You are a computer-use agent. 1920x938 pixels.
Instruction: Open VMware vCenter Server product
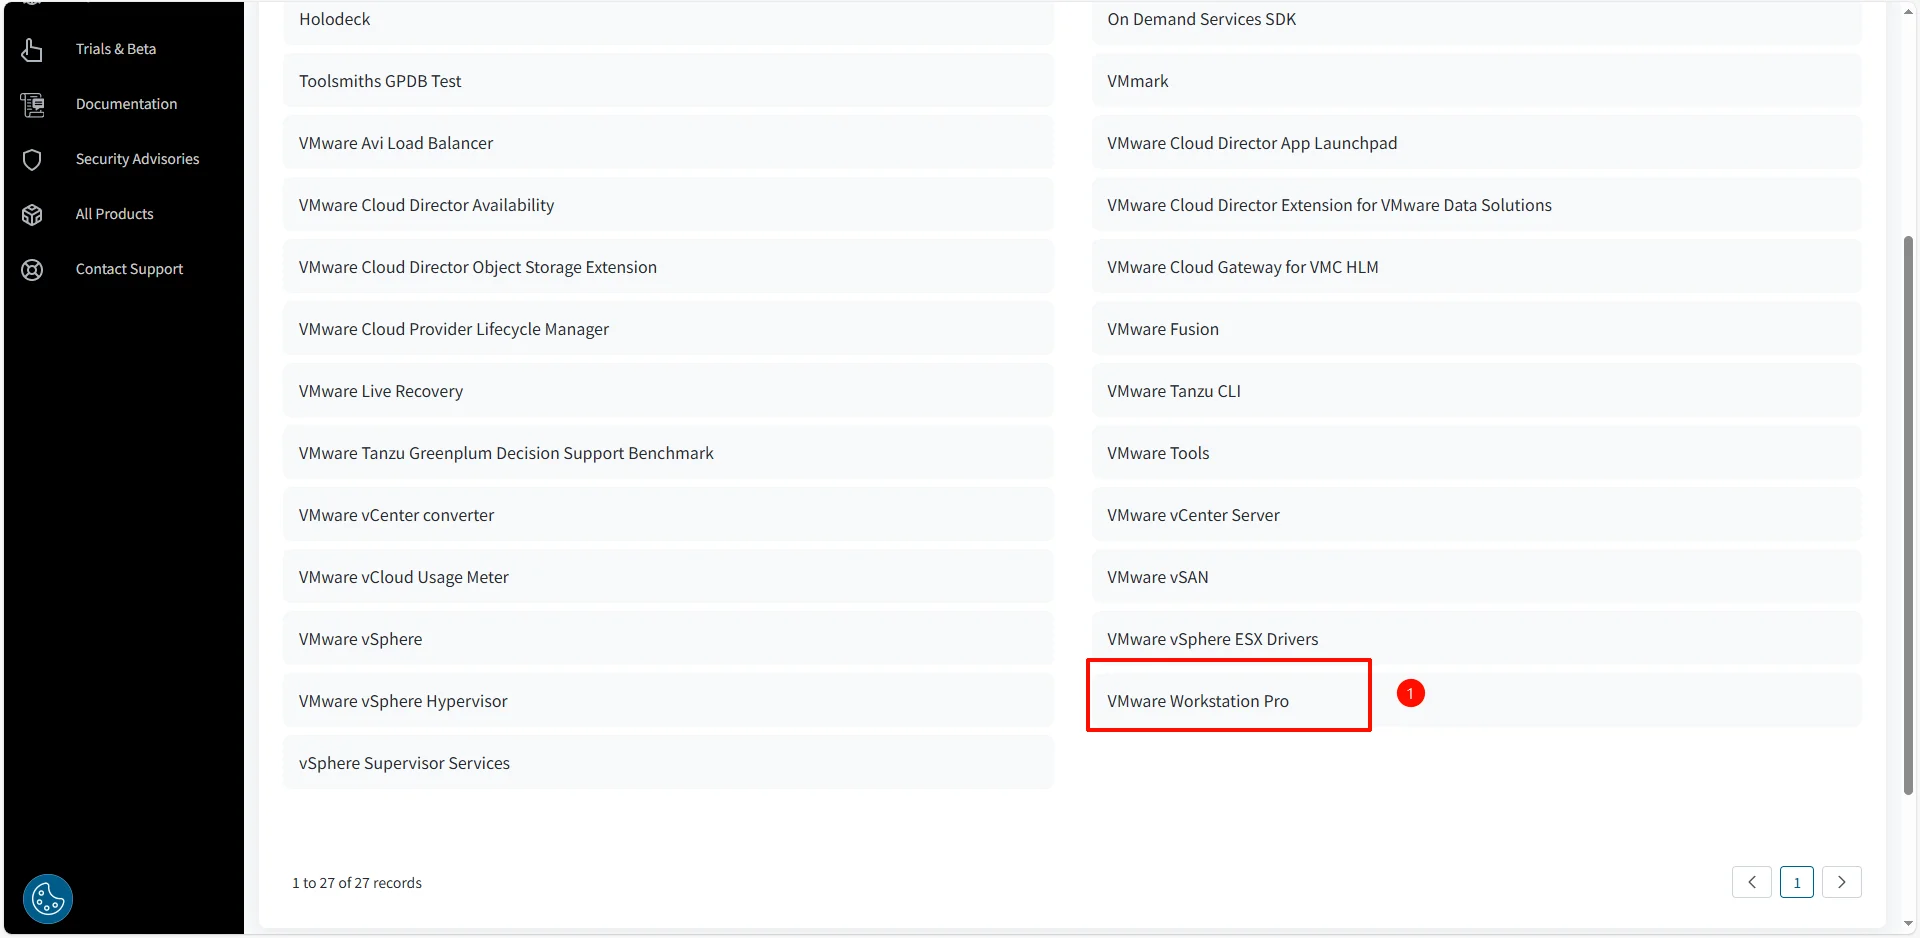1192,515
